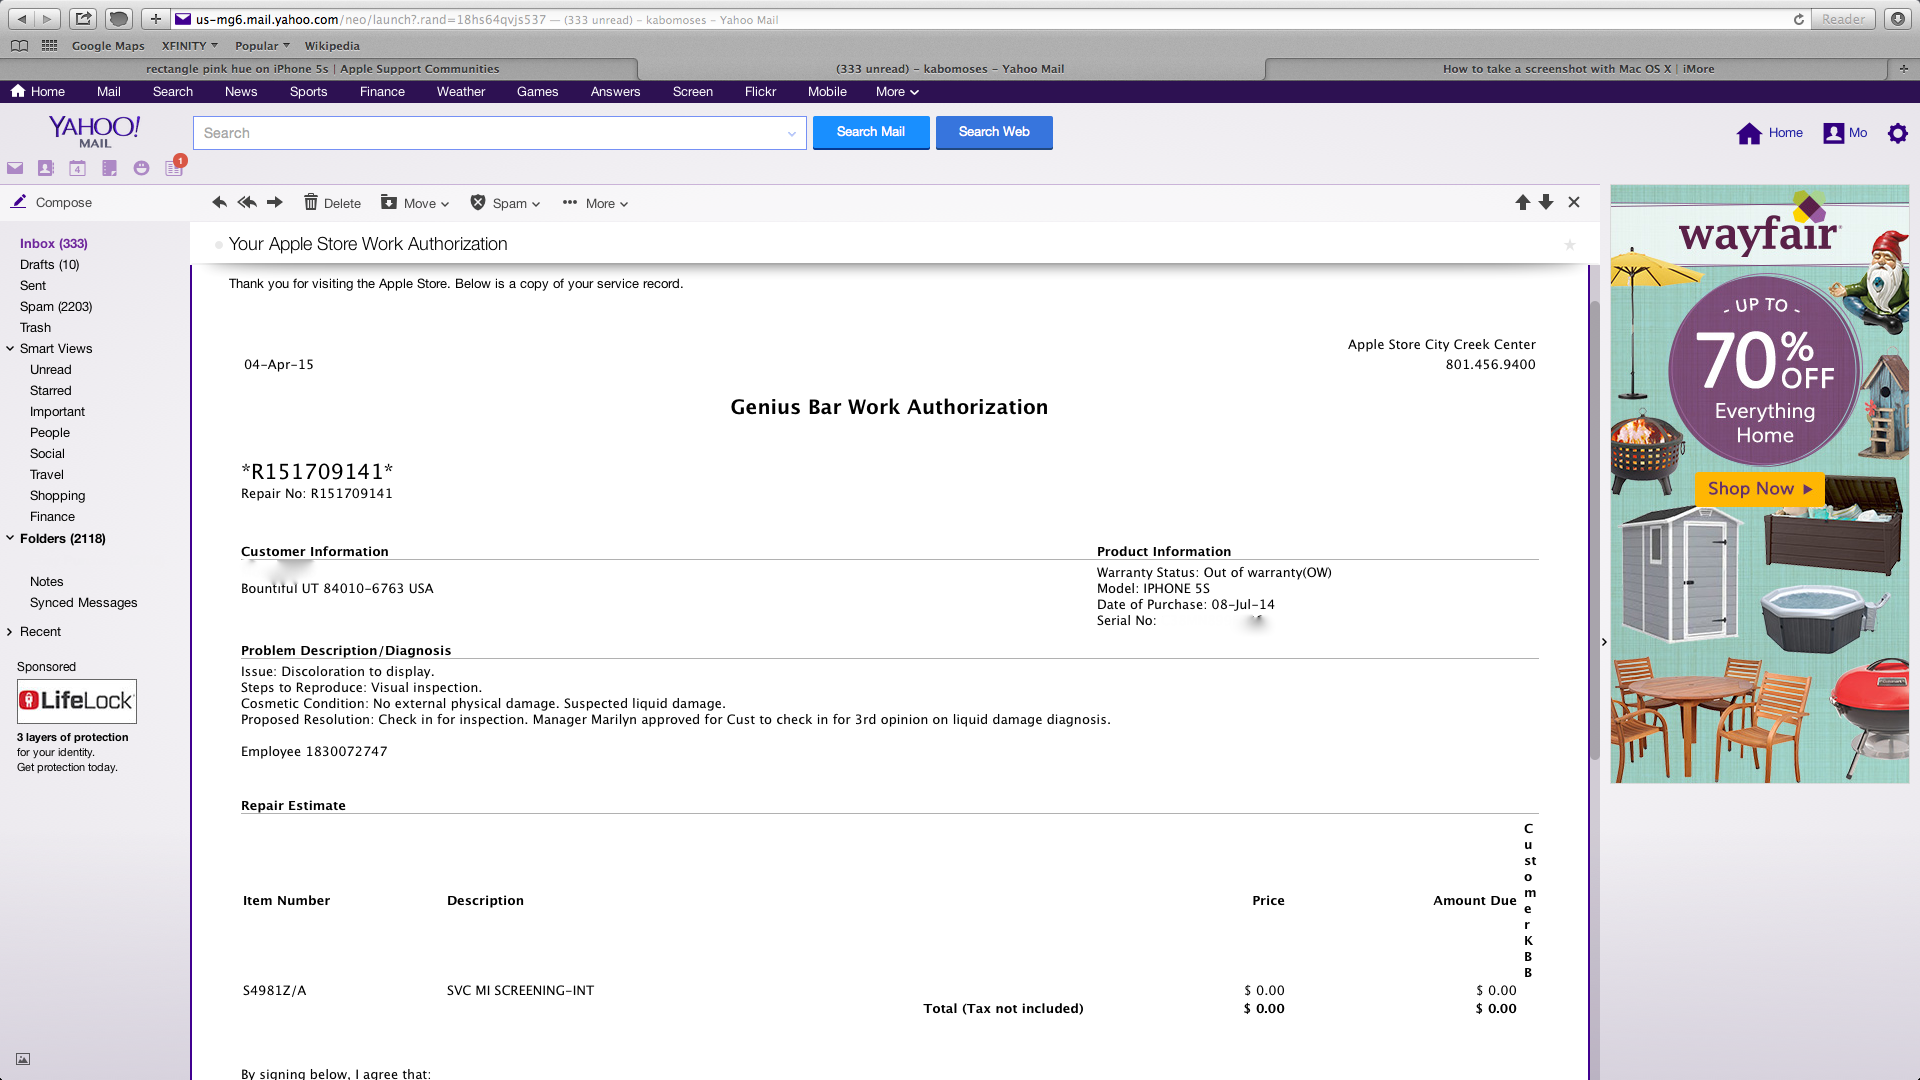Open the Notepad icon in the app strip

[x=109, y=168]
